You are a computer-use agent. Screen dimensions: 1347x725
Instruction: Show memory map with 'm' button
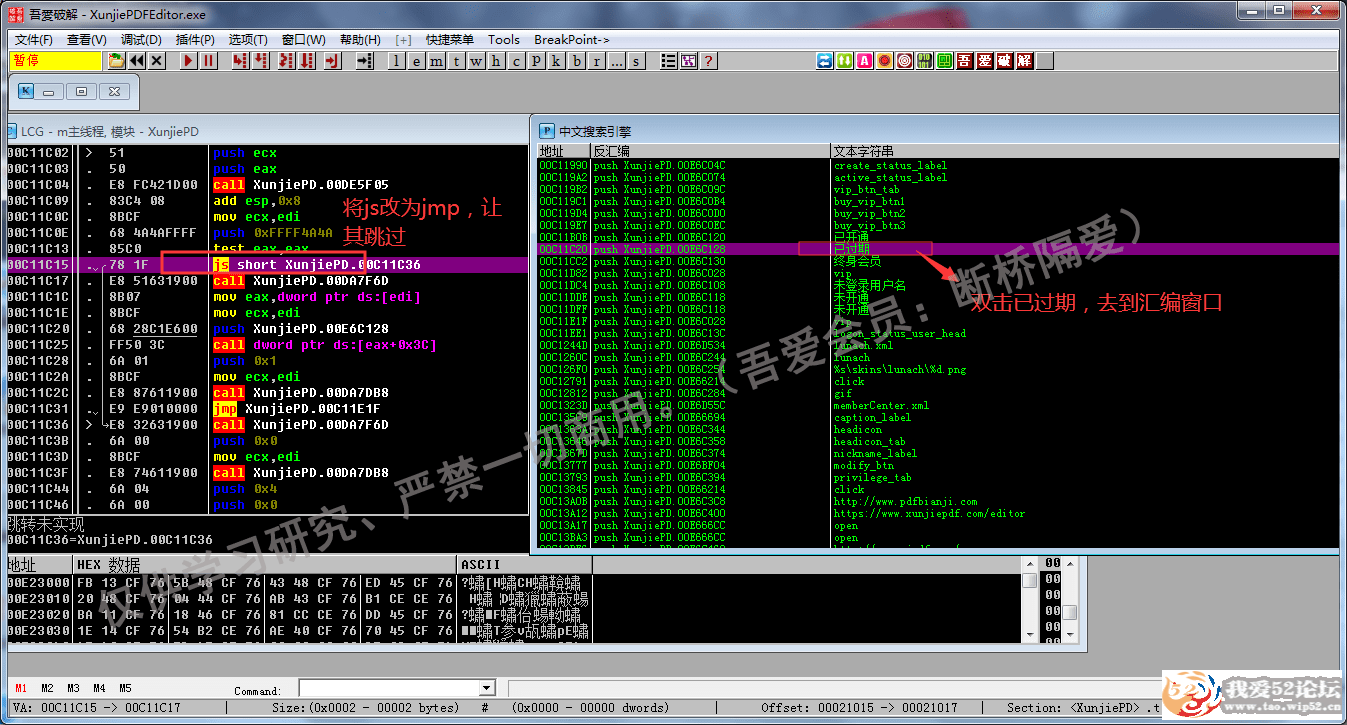[x=436, y=61]
